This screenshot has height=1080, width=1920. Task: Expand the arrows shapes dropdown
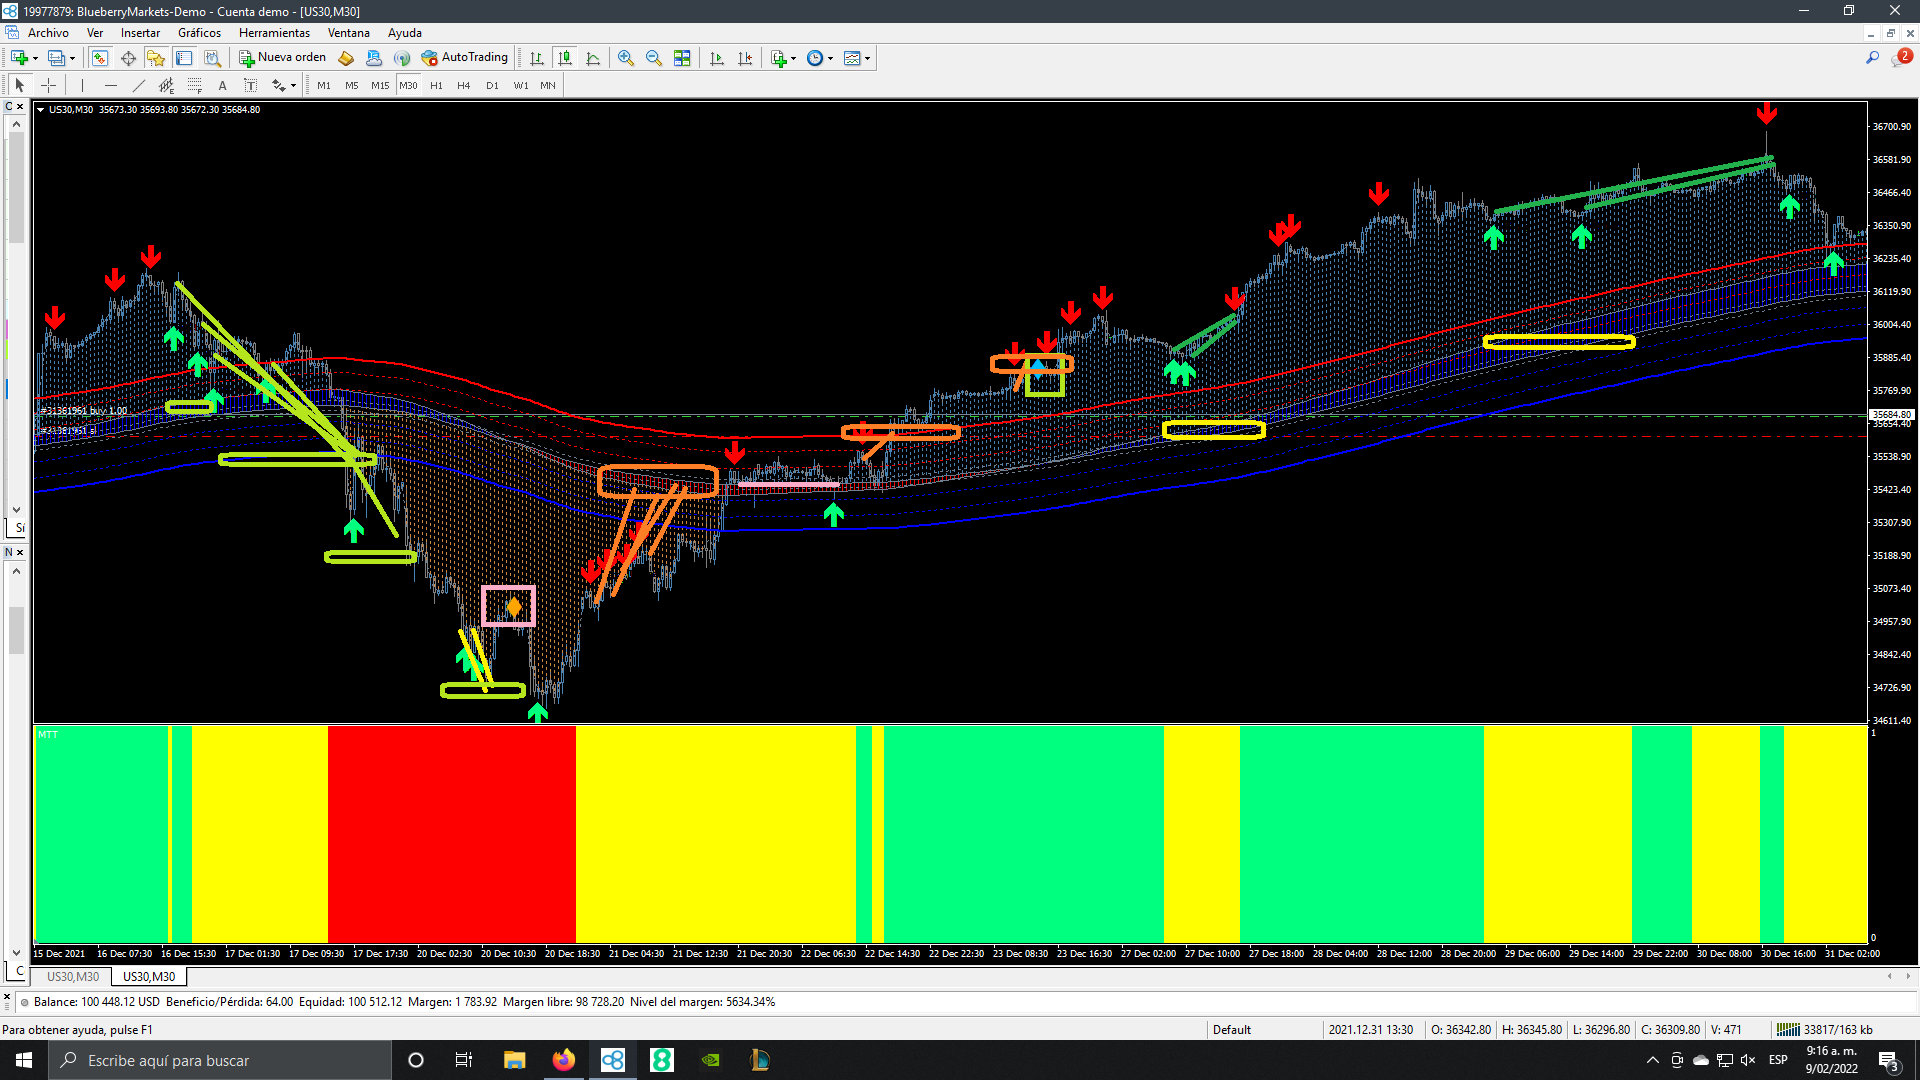(x=293, y=86)
